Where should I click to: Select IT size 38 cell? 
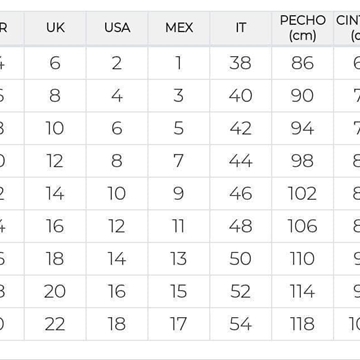(241, 63)
